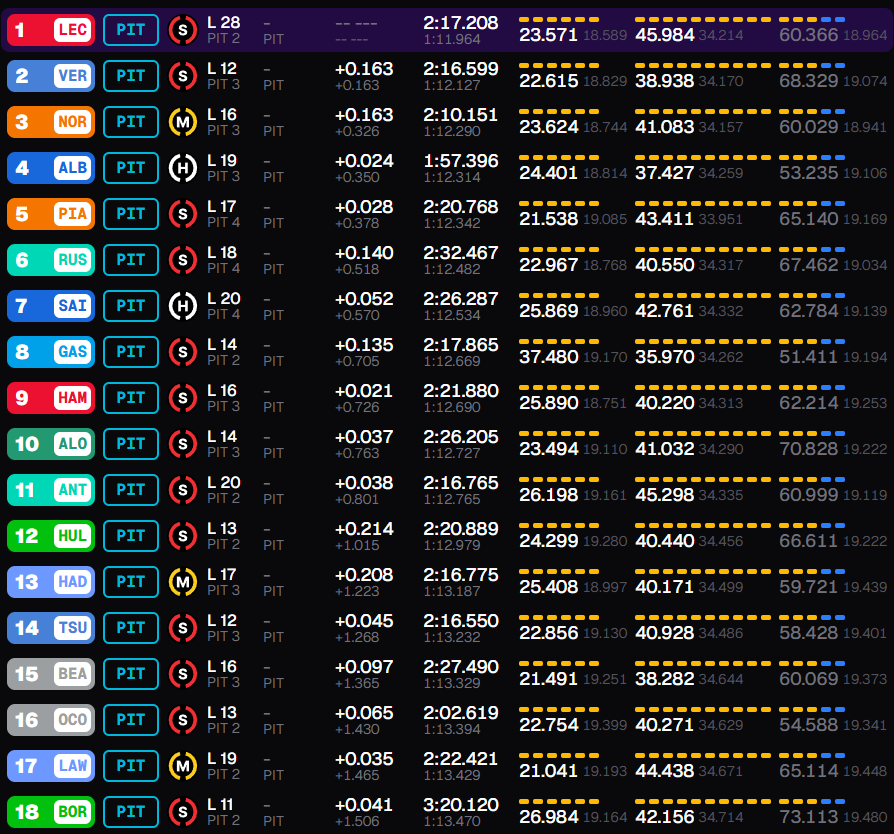Click the PIT status box for HAD

tap(131, 581)
